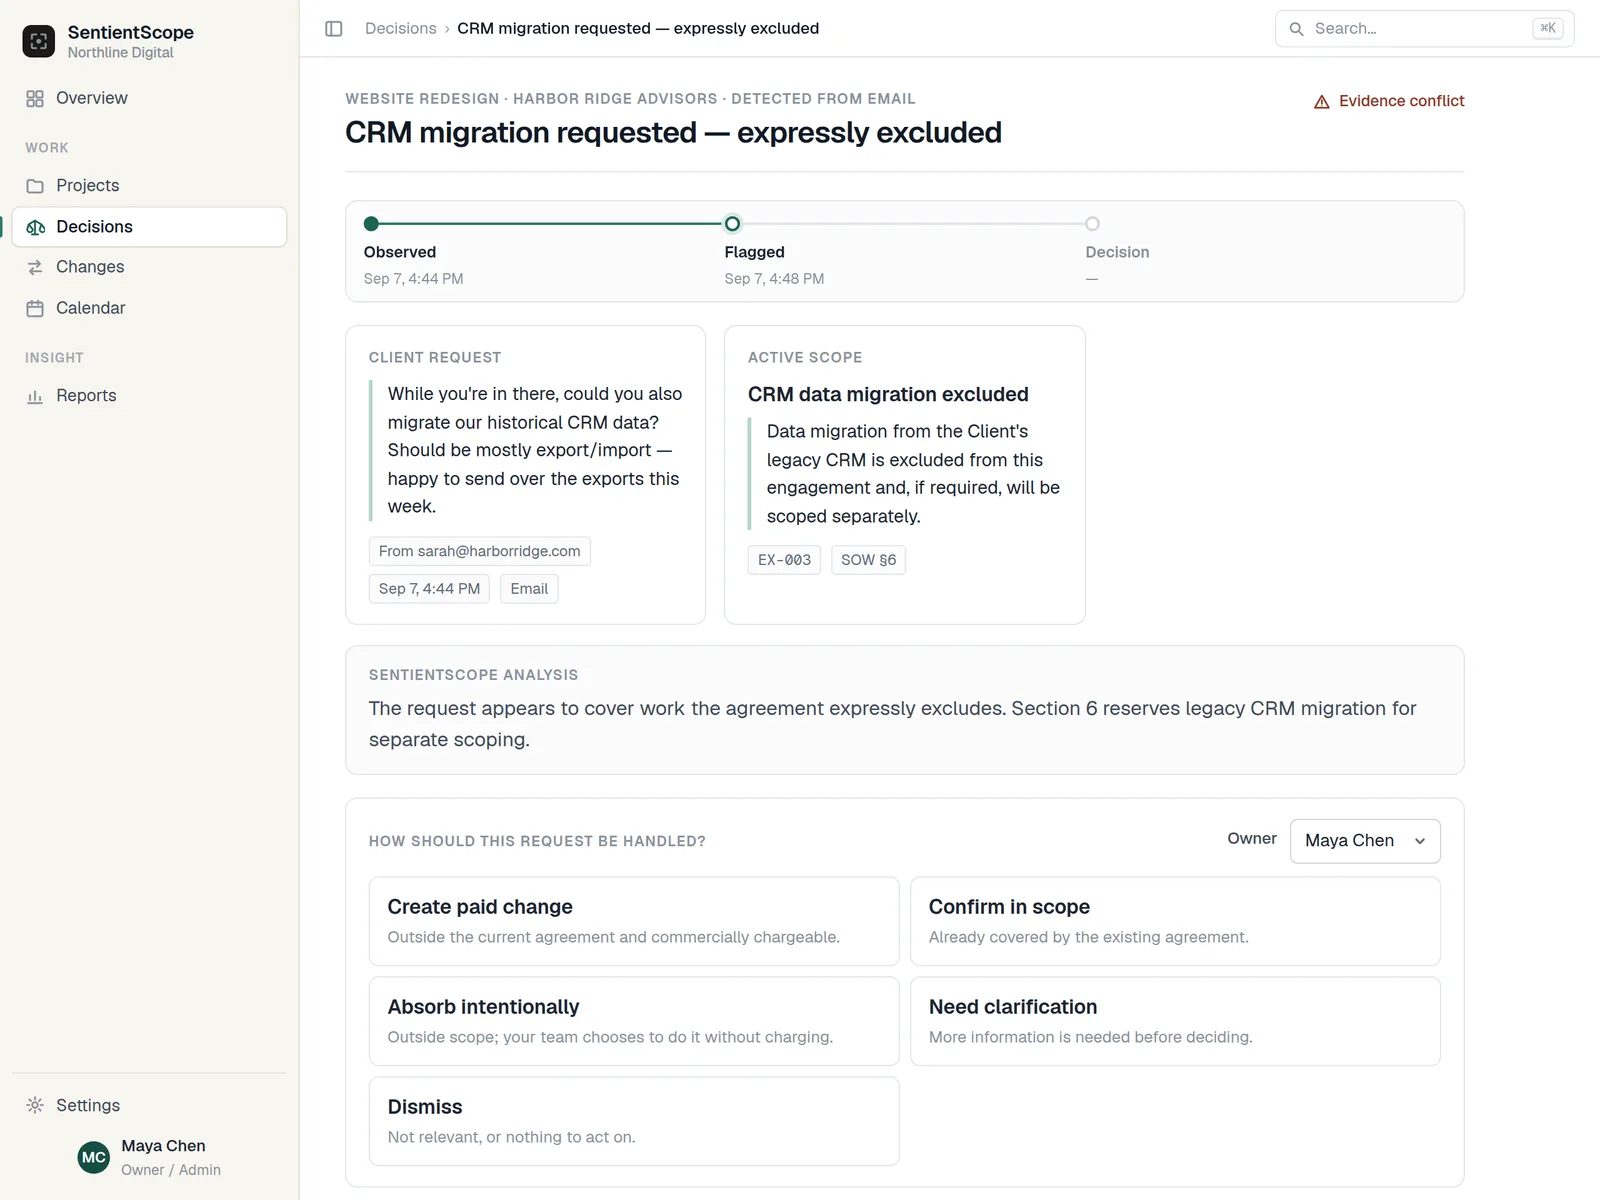Click the Evidence conflict warning icon
The height and width of the screenshot is (1200, 1600).
click(1321, 101)
